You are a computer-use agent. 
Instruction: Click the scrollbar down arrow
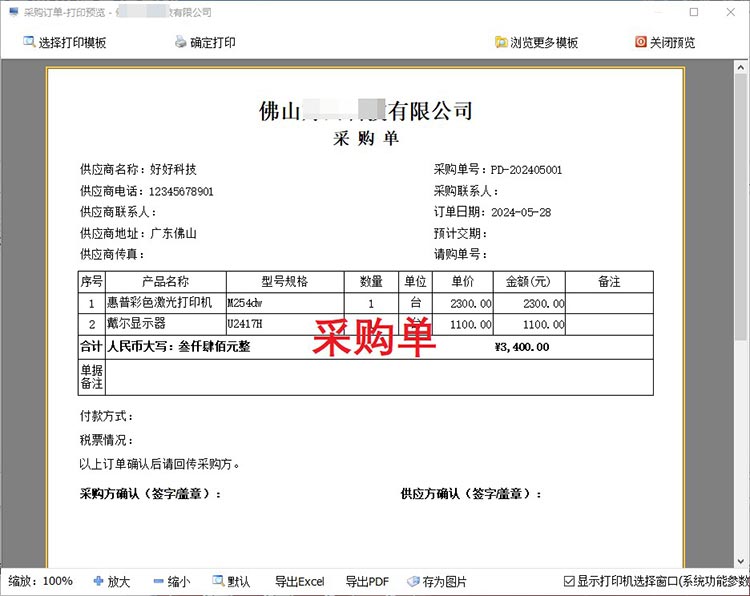(x=740, y=561)
